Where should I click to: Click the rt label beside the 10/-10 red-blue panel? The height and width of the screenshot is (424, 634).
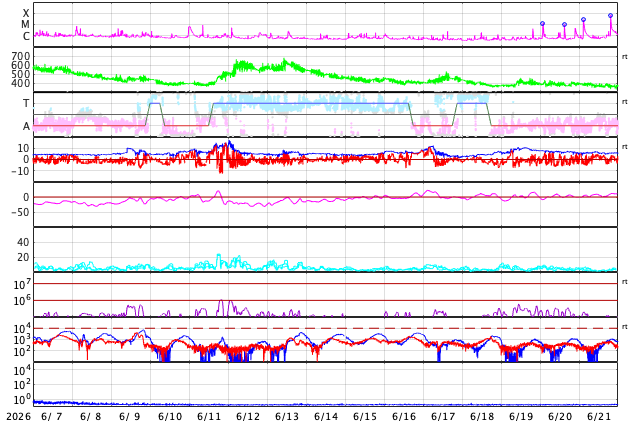[625, 146]
